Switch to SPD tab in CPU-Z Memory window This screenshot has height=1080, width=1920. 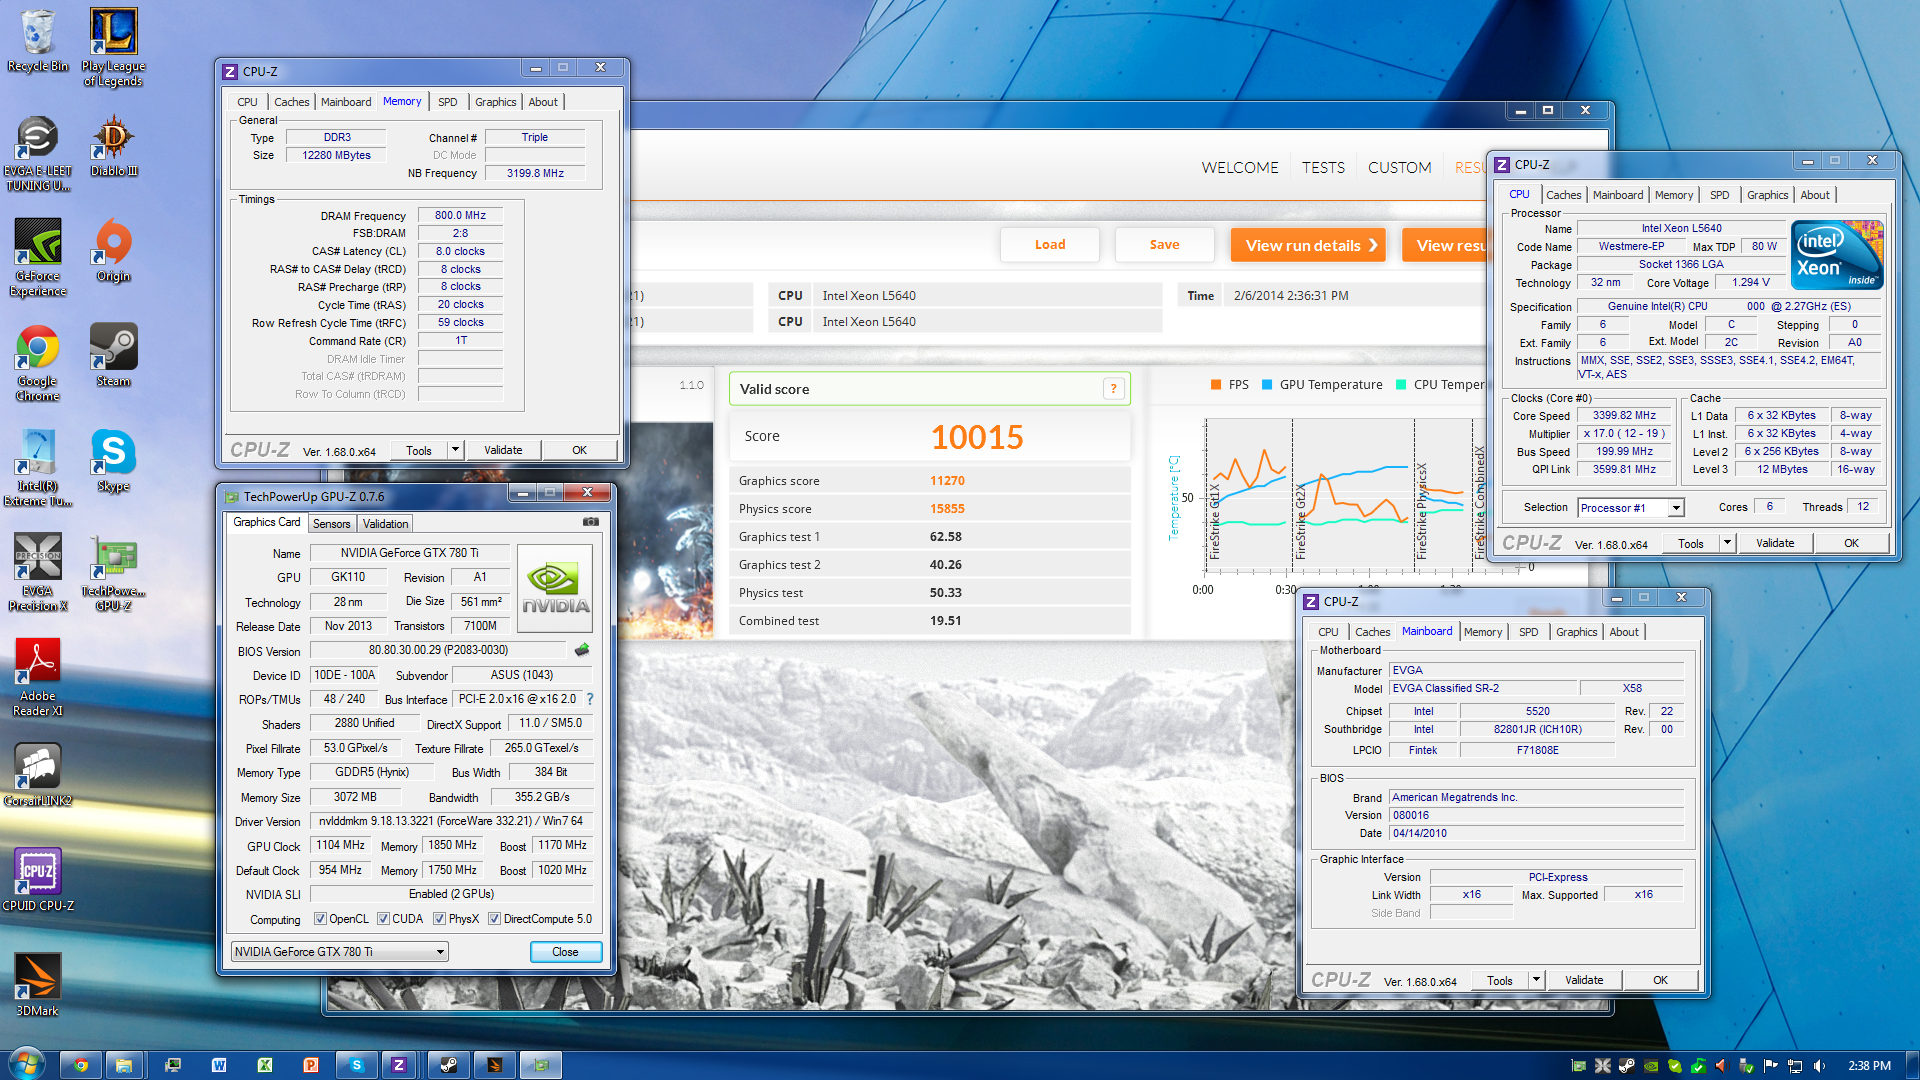pos(447,102)
